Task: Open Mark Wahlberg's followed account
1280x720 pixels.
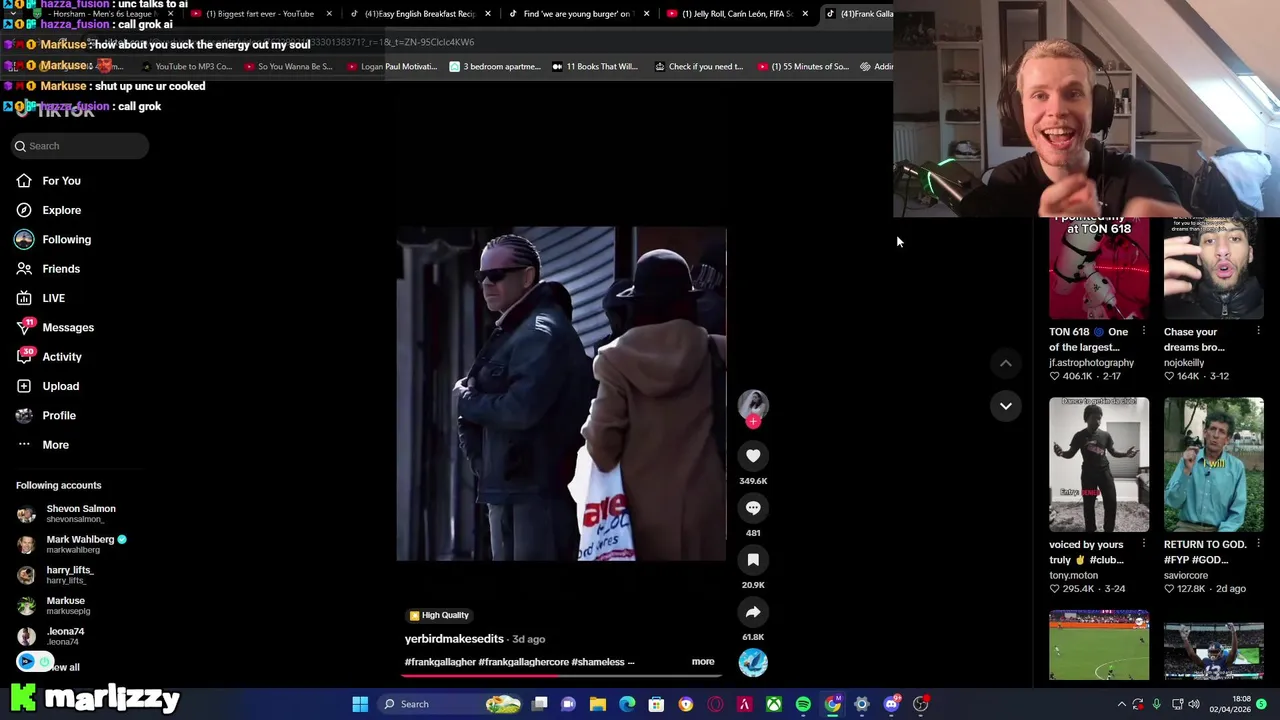Action: 72,544
